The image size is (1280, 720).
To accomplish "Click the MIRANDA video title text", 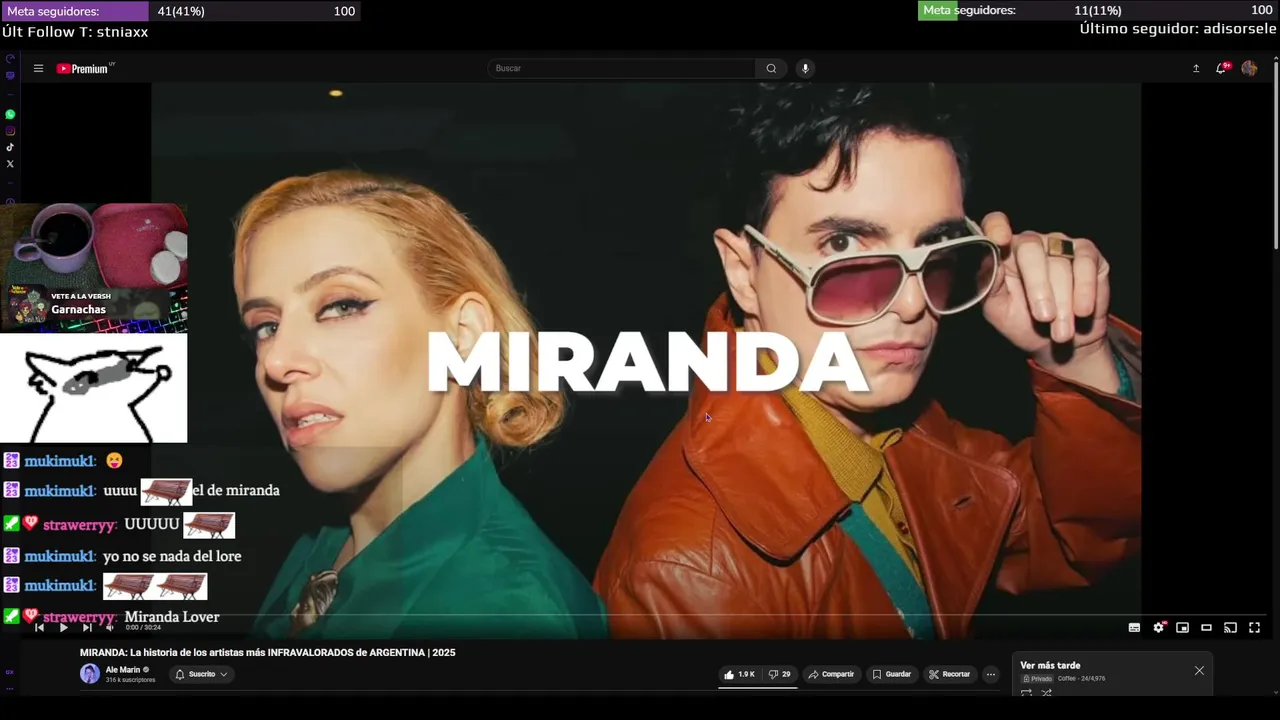I will tap(268, 653).
